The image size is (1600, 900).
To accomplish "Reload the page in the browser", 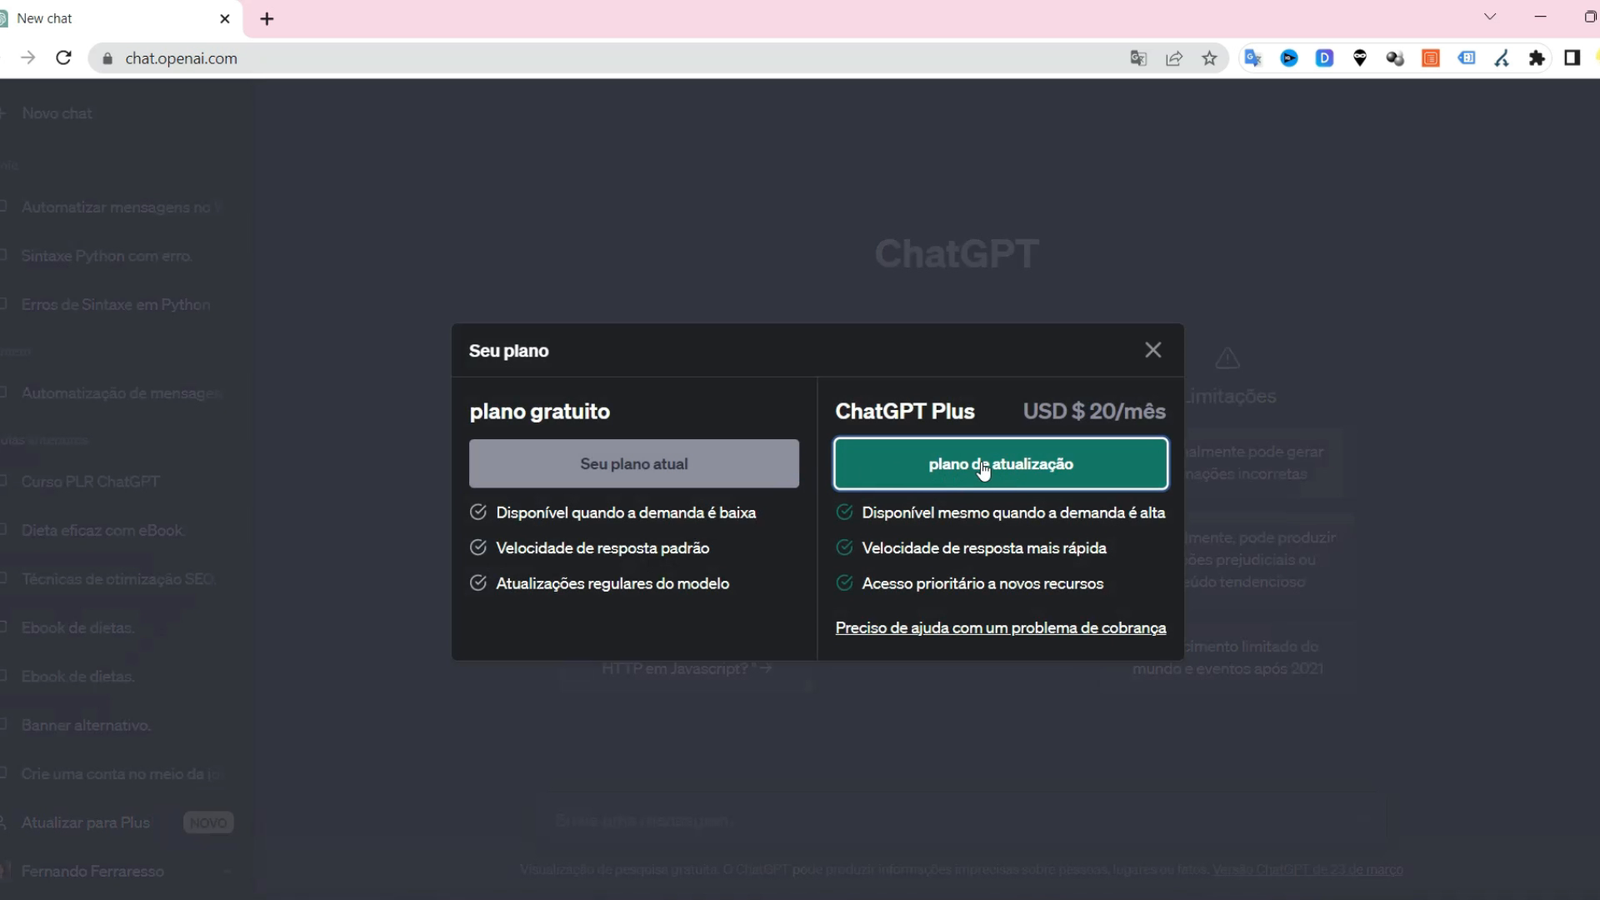I will pyautogui.click(x=63, y=58).
